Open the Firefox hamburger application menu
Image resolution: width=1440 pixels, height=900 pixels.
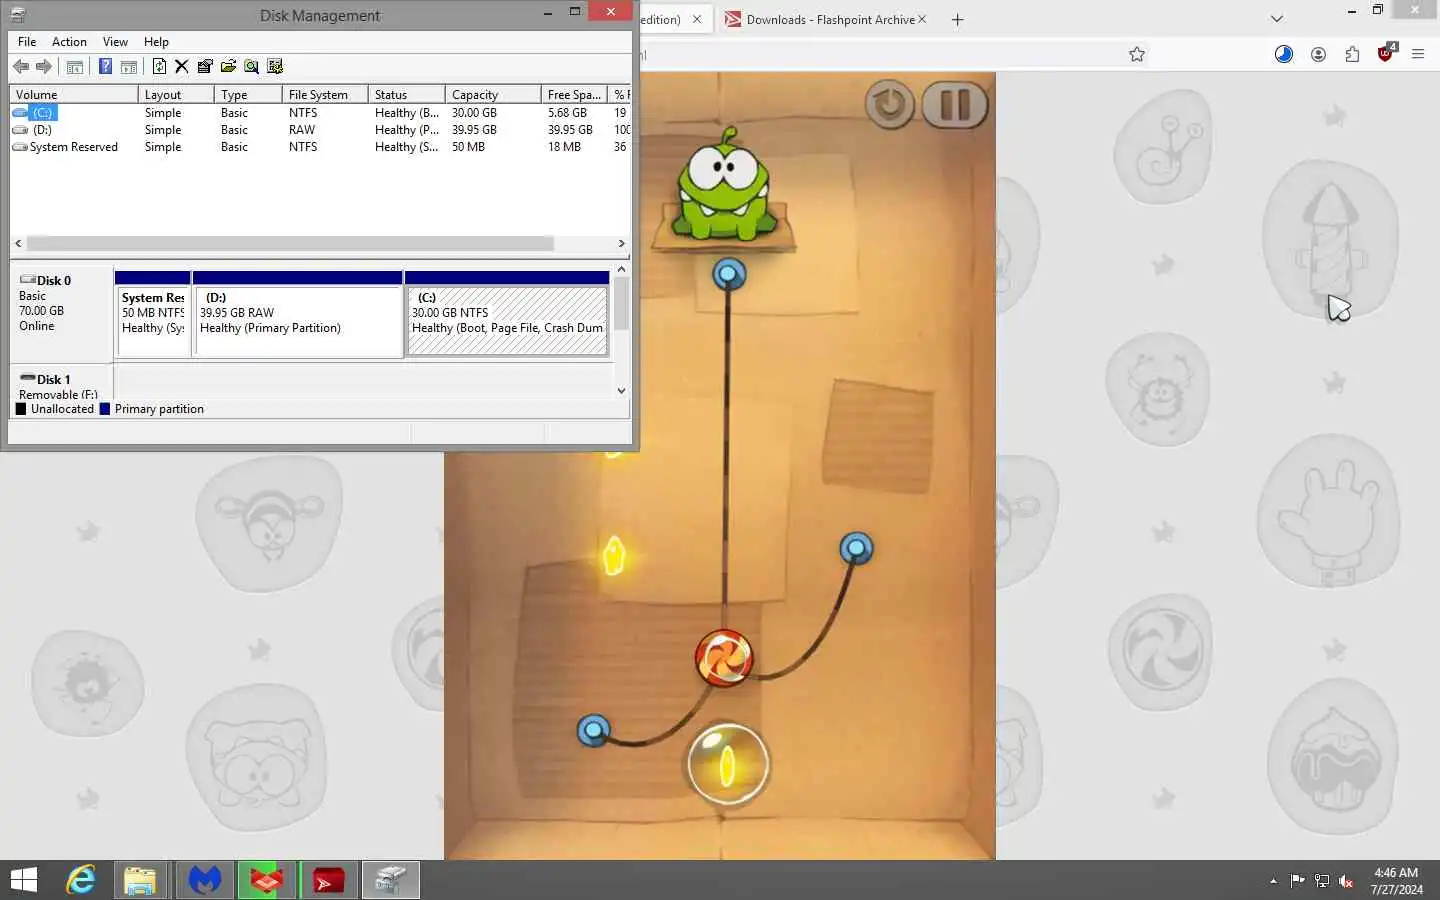1418,54
